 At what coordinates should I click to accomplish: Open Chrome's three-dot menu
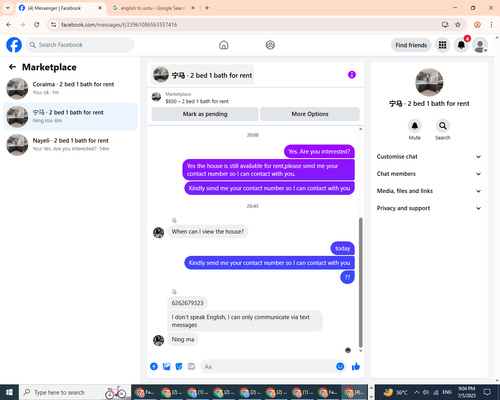tap(491, 24)
